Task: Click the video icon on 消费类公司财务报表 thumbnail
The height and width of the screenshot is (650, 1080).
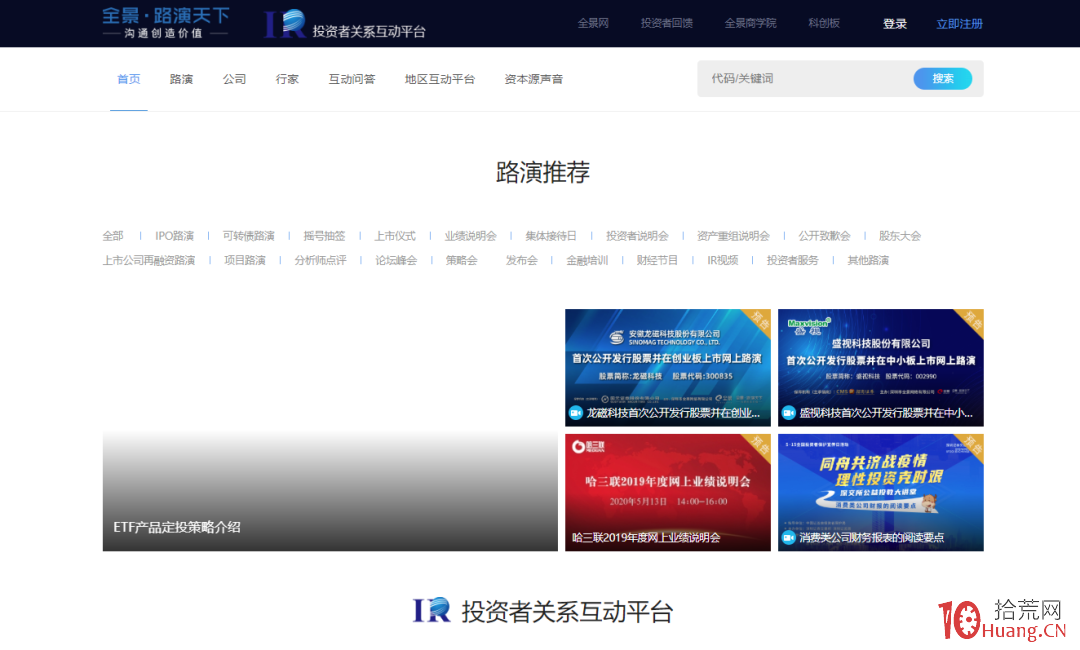Action: [788, 535]
